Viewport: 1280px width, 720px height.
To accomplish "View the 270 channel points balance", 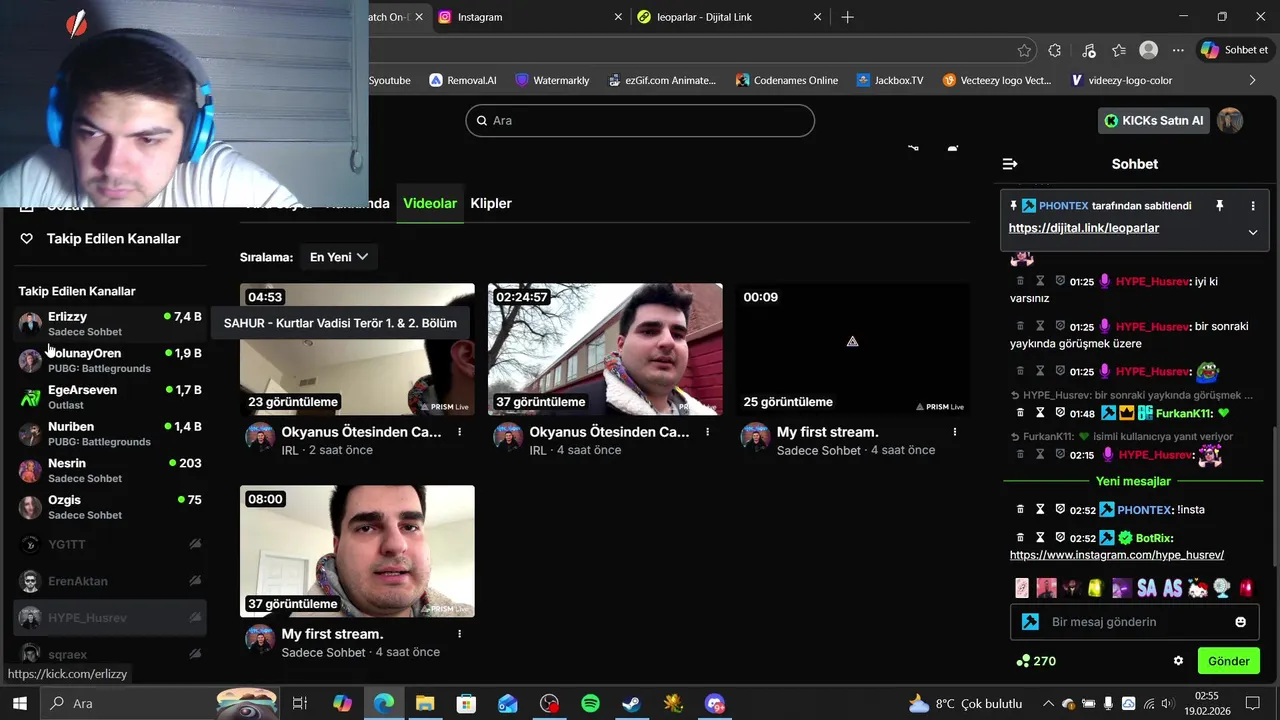I will coord(1036,661).
